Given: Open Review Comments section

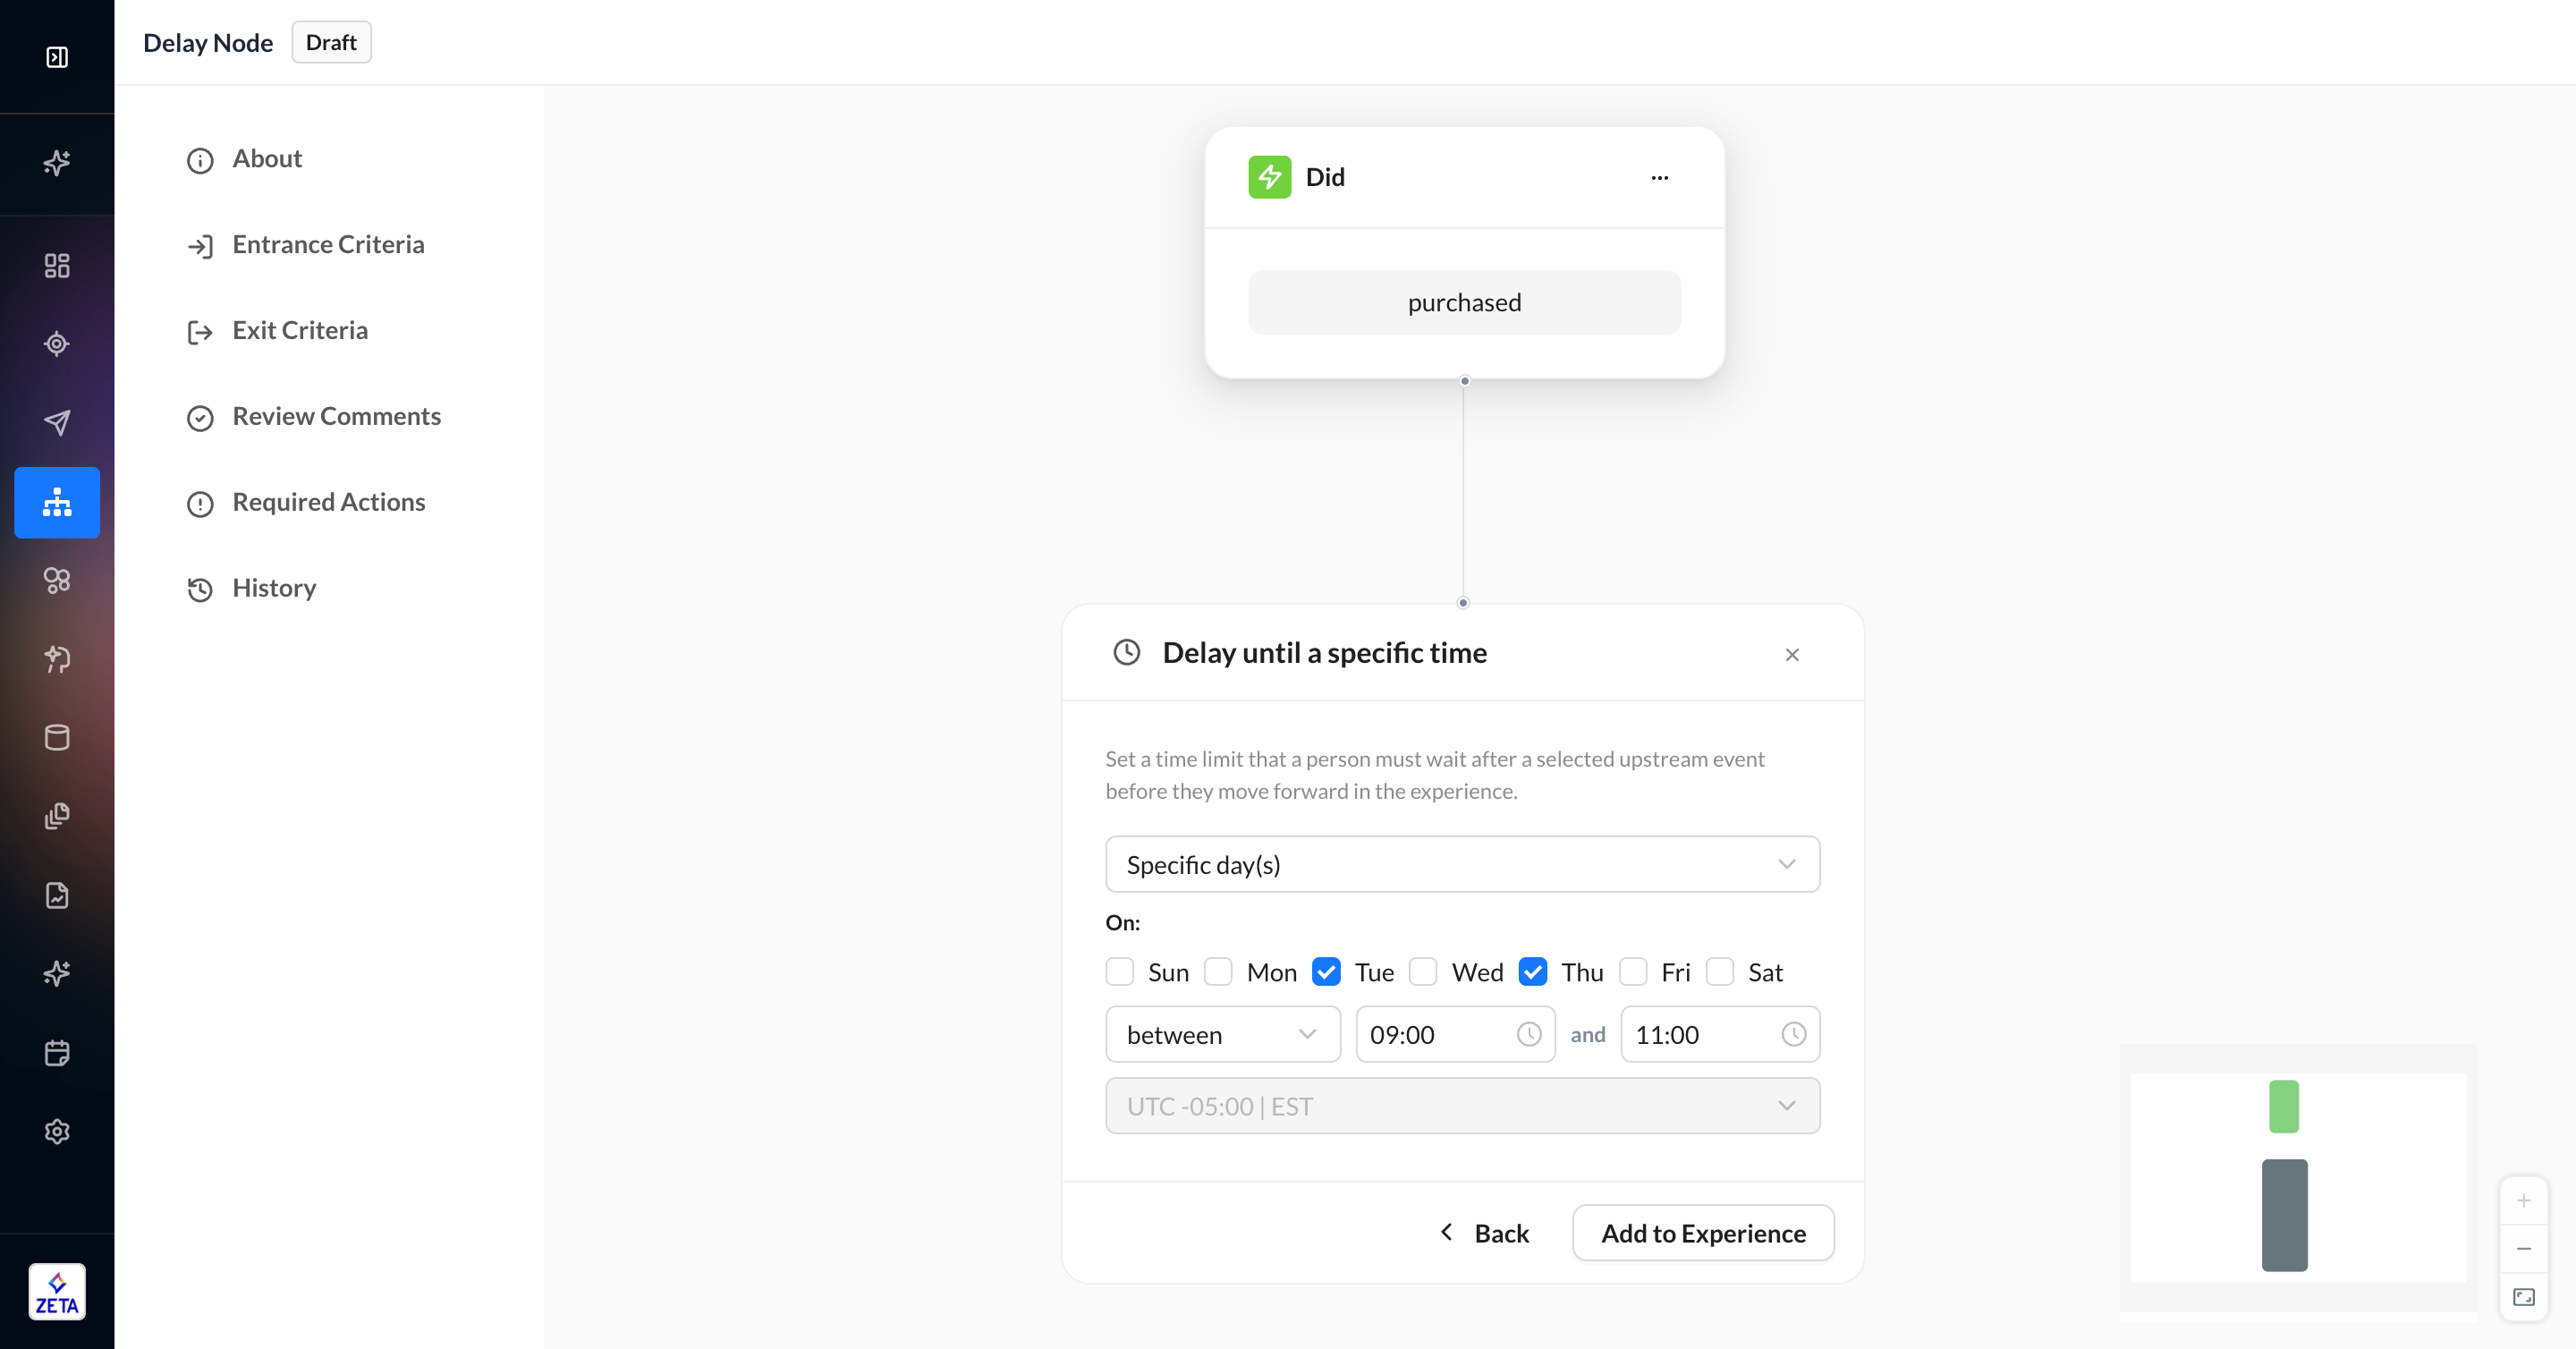Looking at the screenshot, I should point(313,417).
